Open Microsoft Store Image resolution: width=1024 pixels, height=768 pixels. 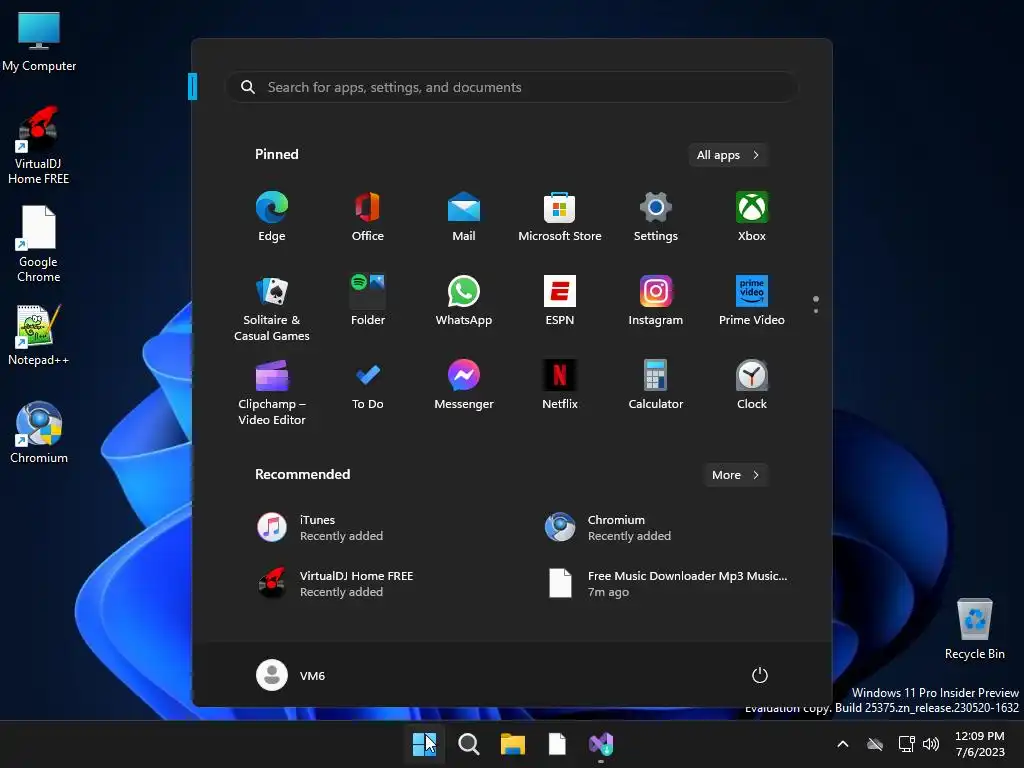(x=560, y=216)
